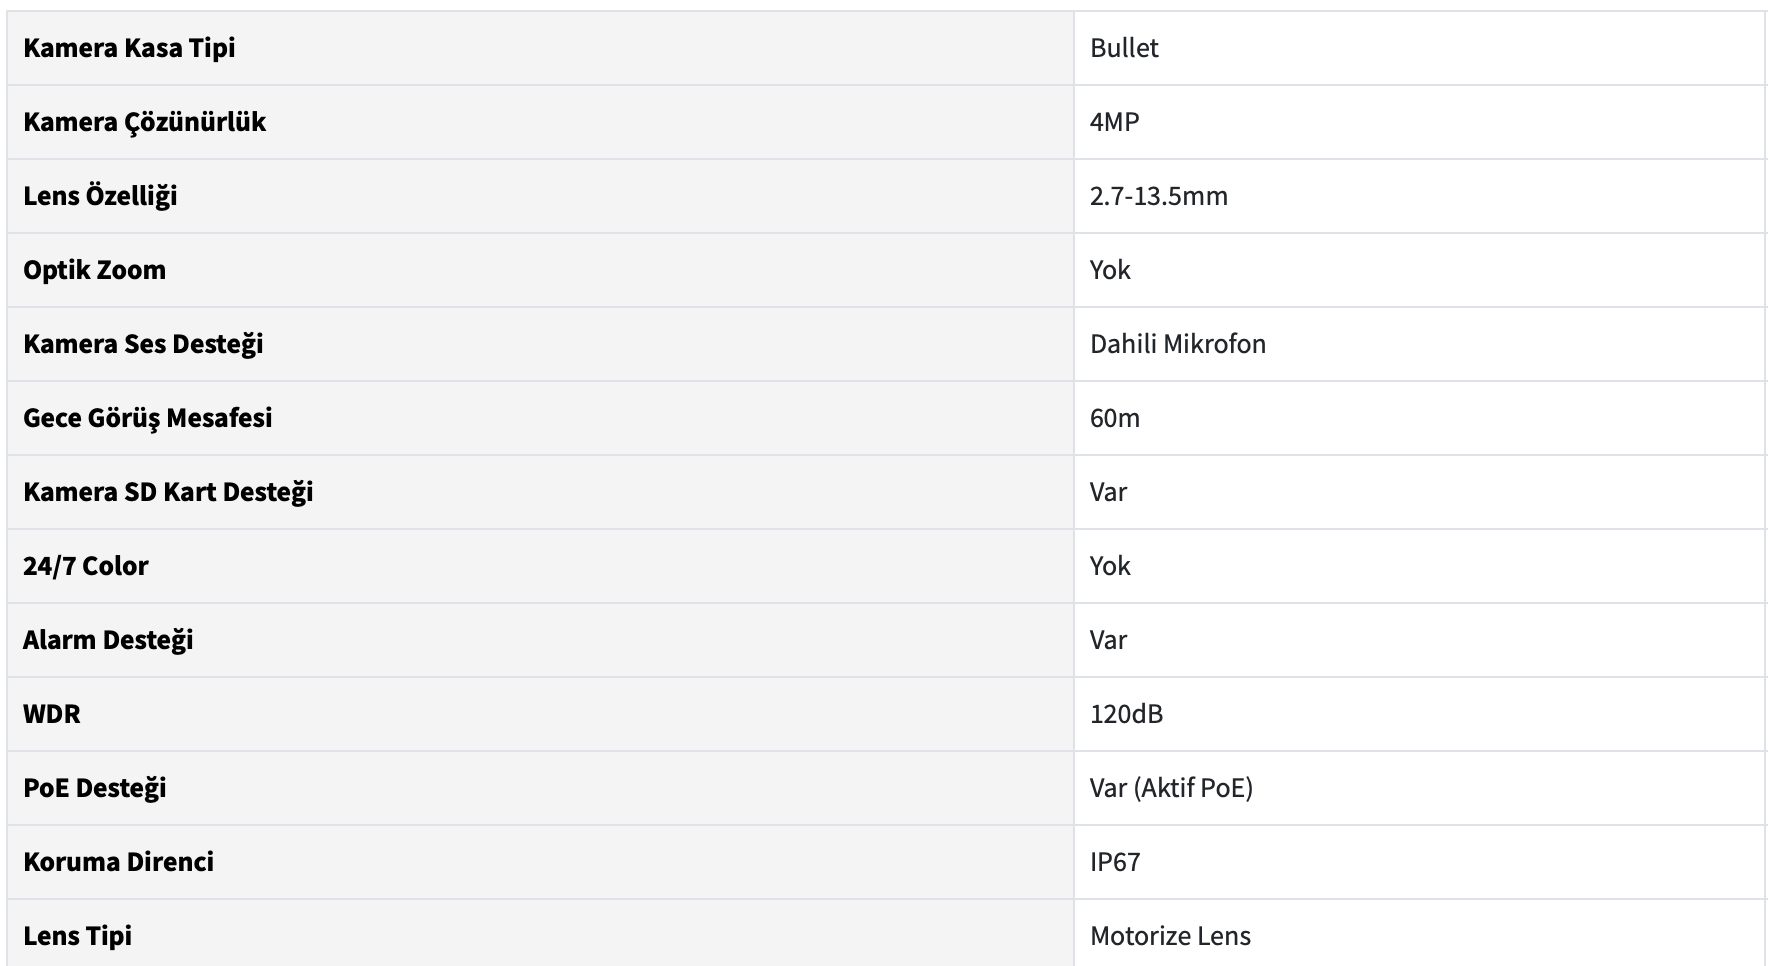Click the Yok value beside Optik Zoom
The image size is (1768, 966).
point(1110,270)
